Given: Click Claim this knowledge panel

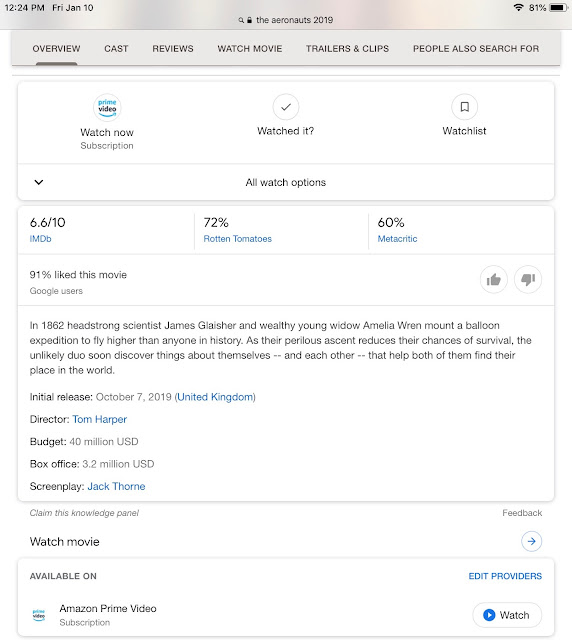Looking at the screenshot, I should [x=84, y=513].
